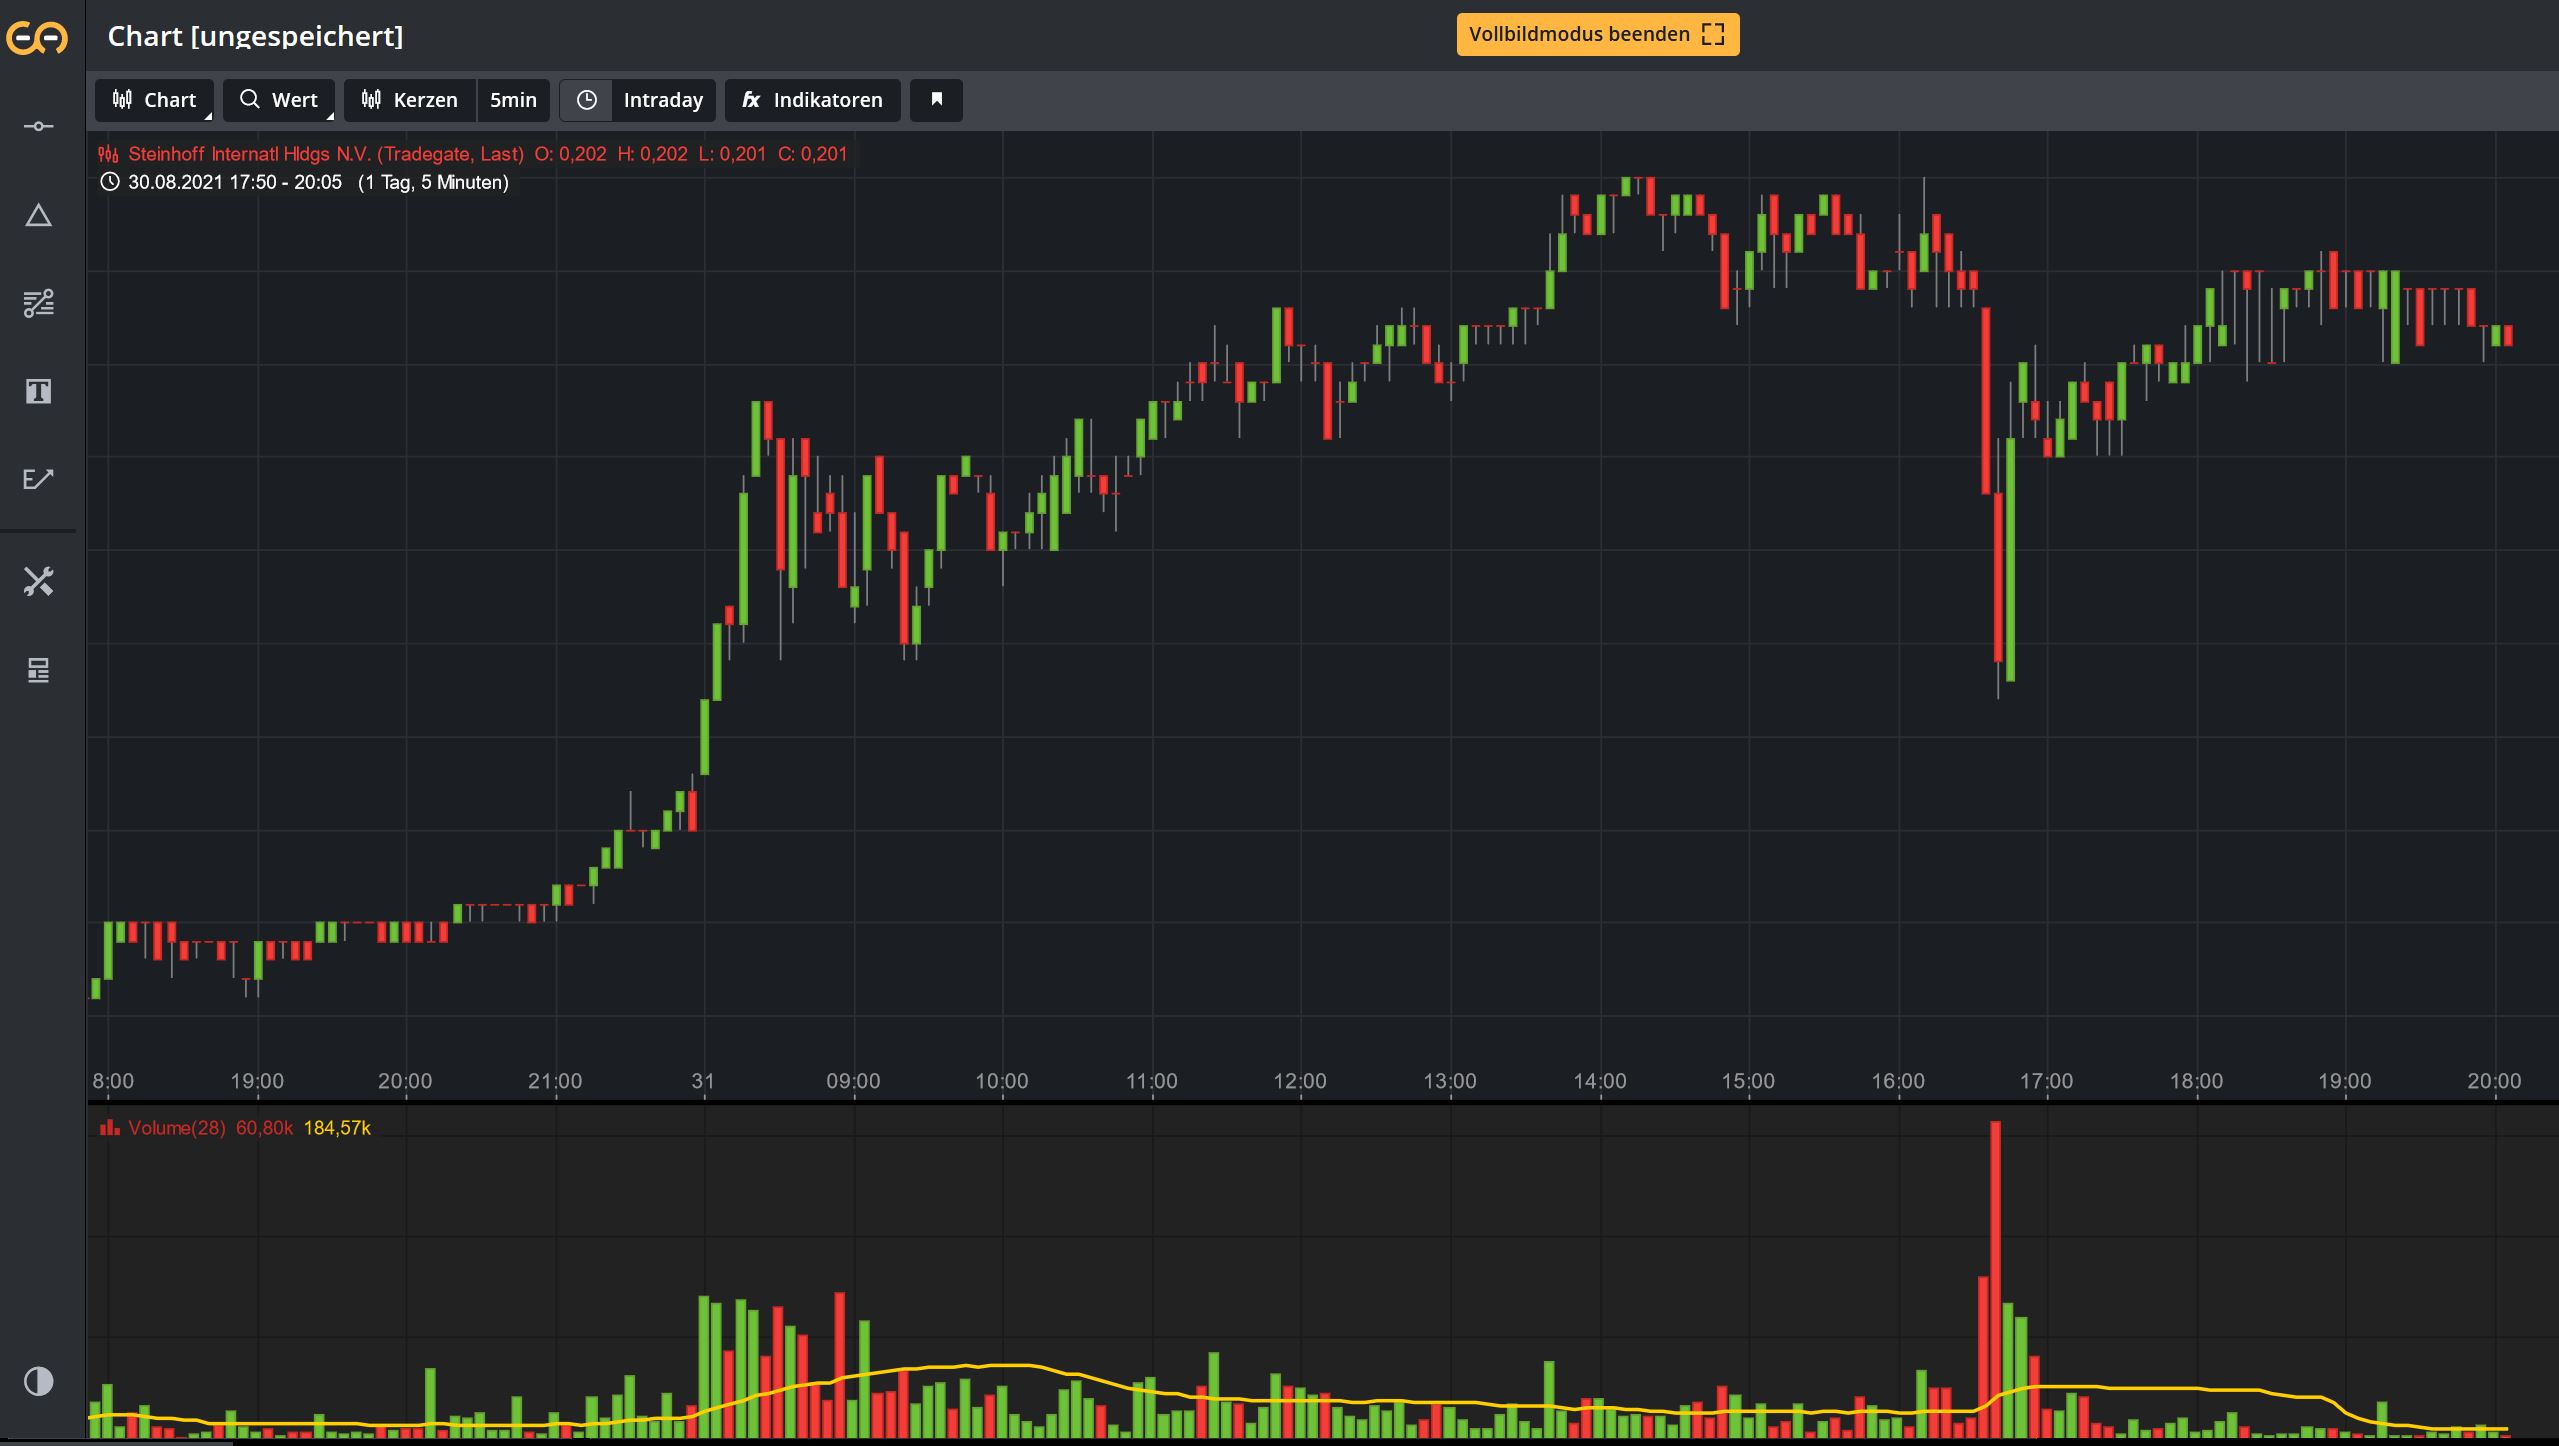Exit fullscreen via Vollbildmodus beenden
The height and width of the screenshot is (1446, 2559).
click(x=1597, y=34)
